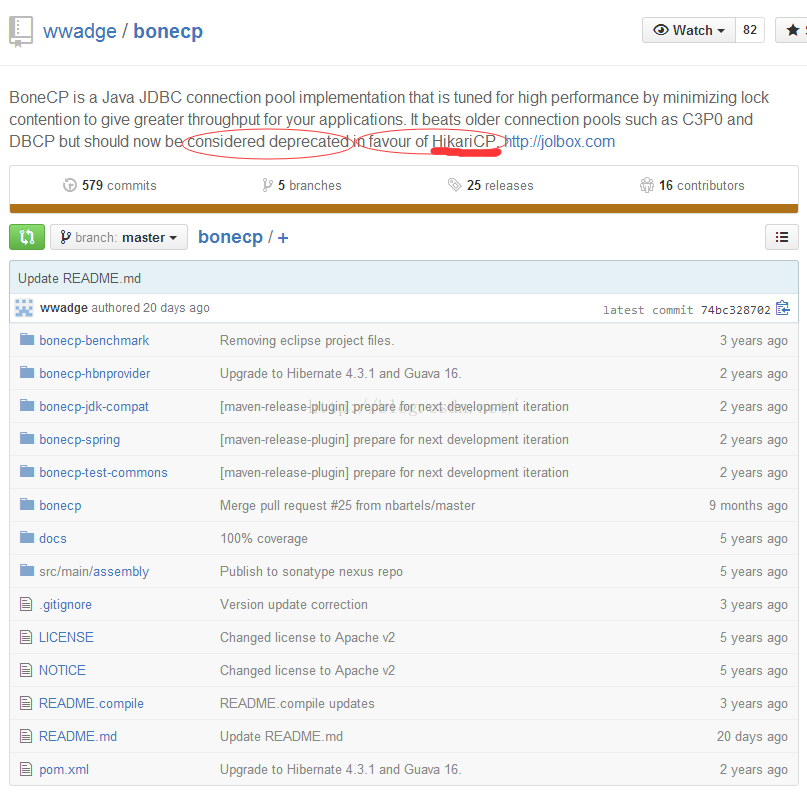Copy the commit SHA via clipboard icon

(783, 308)
